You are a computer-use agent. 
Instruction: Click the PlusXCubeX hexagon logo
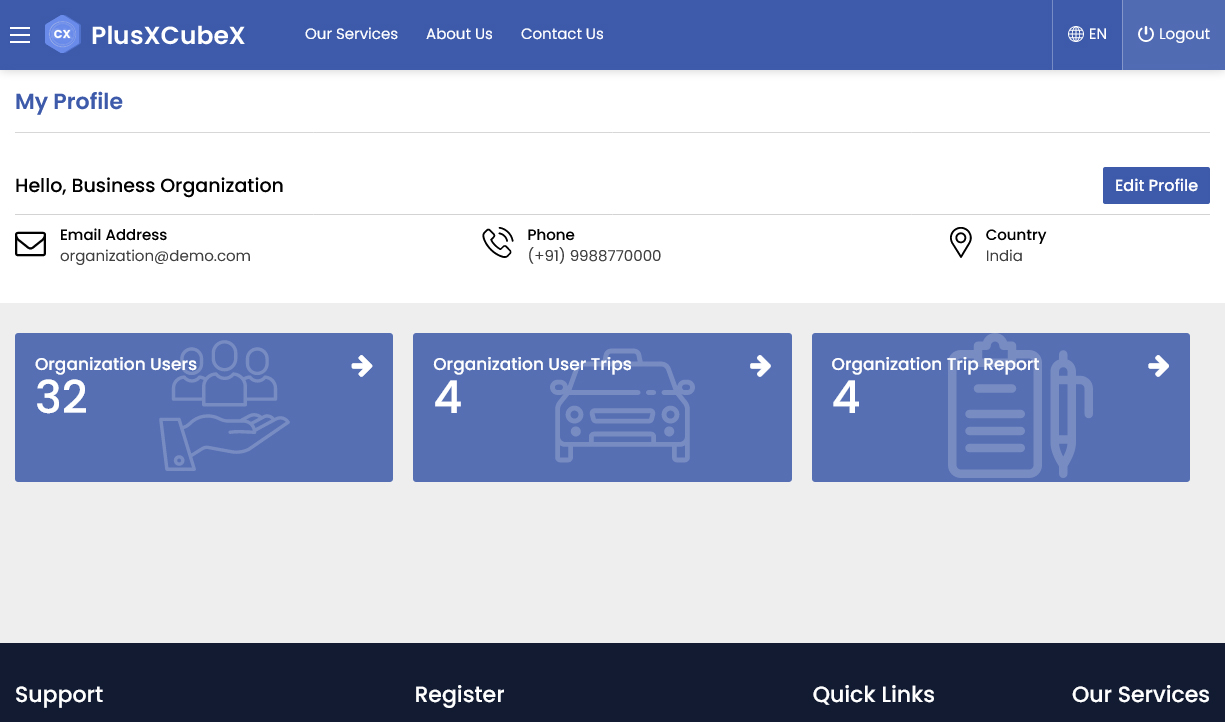coord(62,34)
